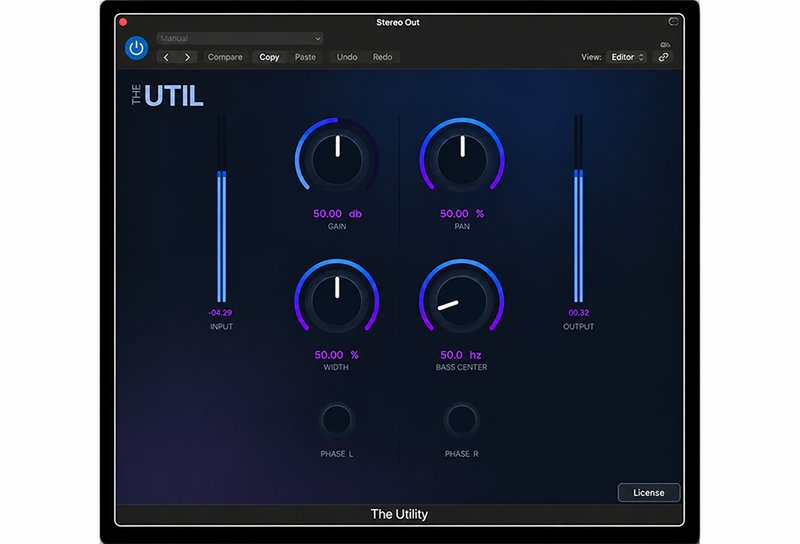The width and height of the screenshot is (800, 544).
Task: Click the 50.00 db gain value
Action: [337, 214]
